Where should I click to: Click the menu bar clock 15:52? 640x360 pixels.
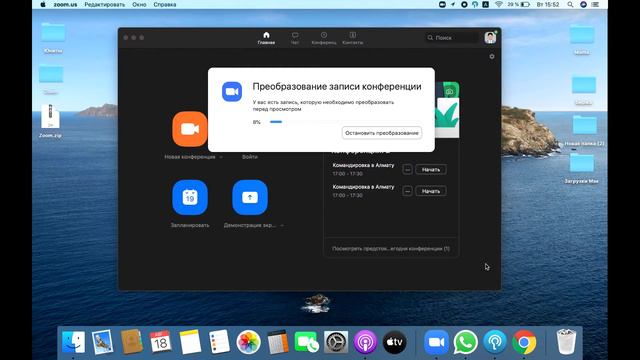tap(548, 4)
